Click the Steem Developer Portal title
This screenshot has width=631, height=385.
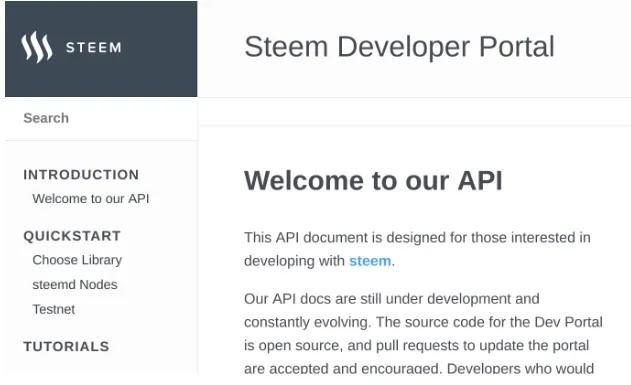point(399,47)
